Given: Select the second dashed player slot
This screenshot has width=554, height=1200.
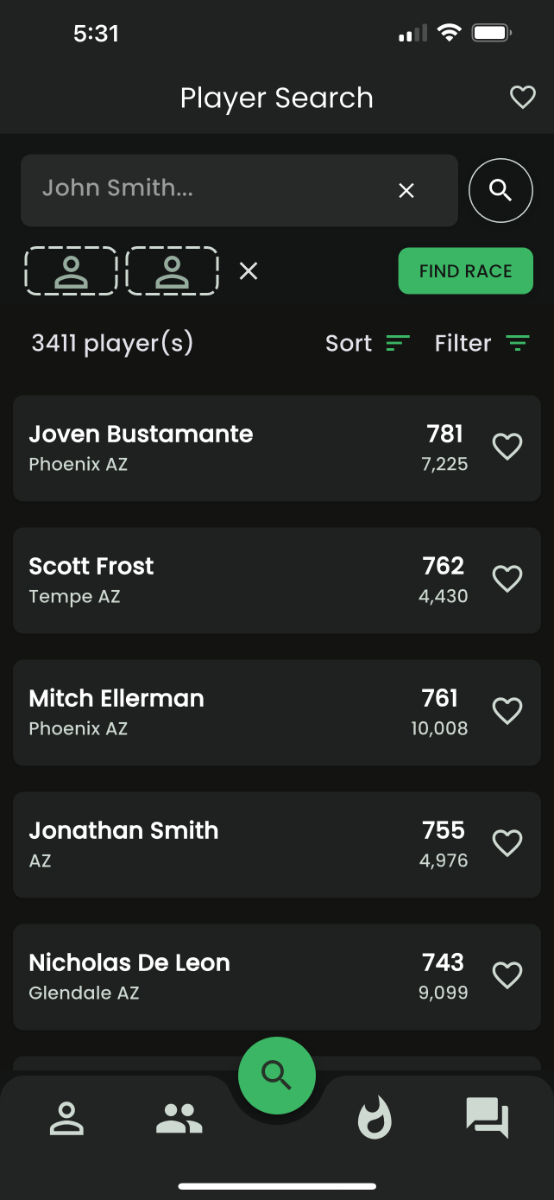Looking at the screenshot, I should tap(172, 271).
